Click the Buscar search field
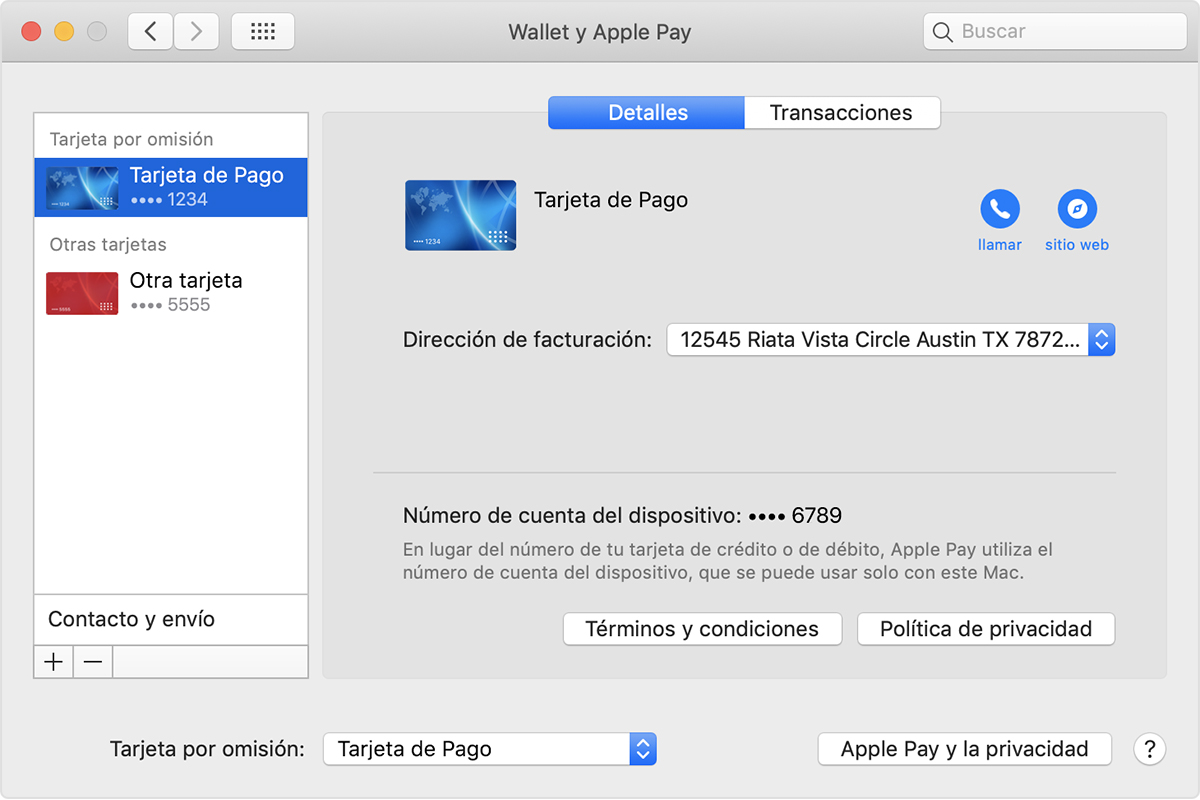 [x=1054, y=32]
